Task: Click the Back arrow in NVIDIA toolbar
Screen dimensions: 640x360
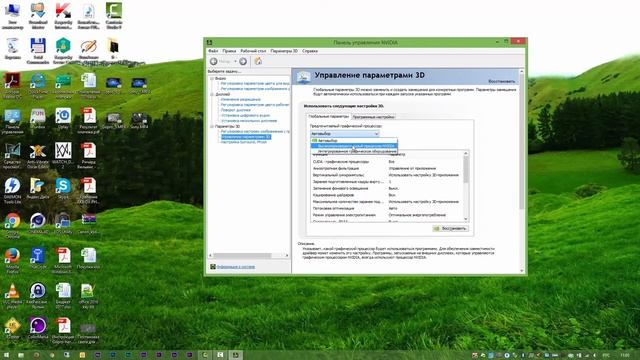Action: (213, 61)
